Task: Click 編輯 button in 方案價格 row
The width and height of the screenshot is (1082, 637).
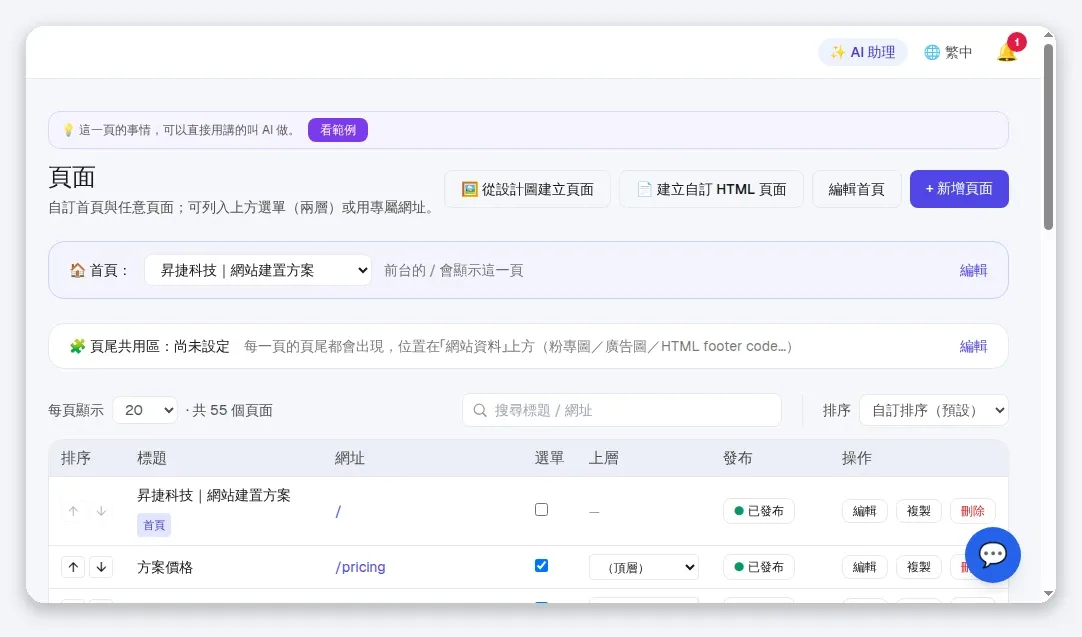Action: point(865,567)
